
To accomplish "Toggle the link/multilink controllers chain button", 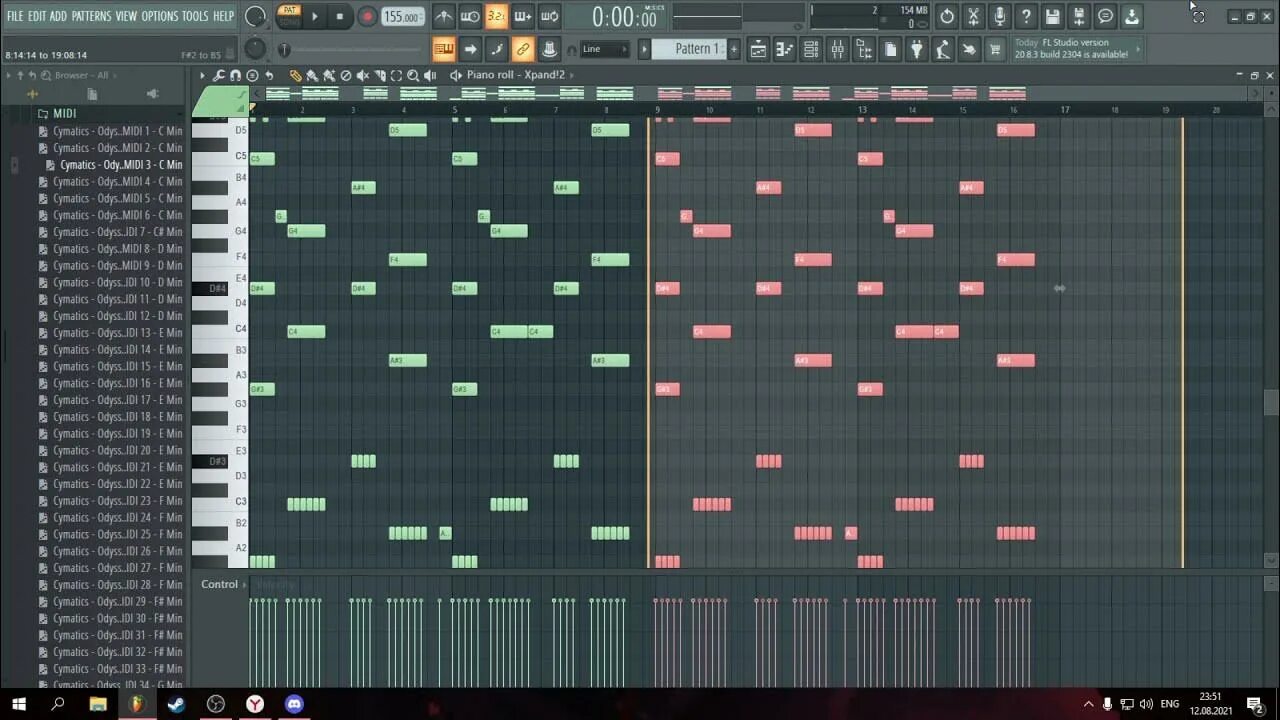I will point(522,49).
